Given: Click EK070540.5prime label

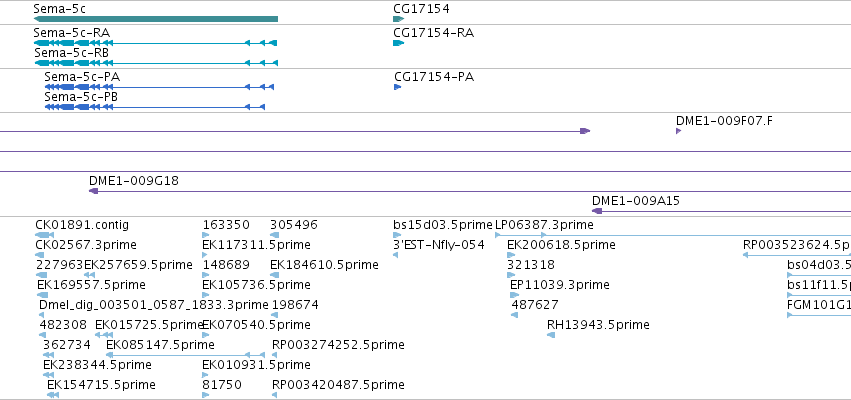Looking at the screenshot, I should 256,325.
